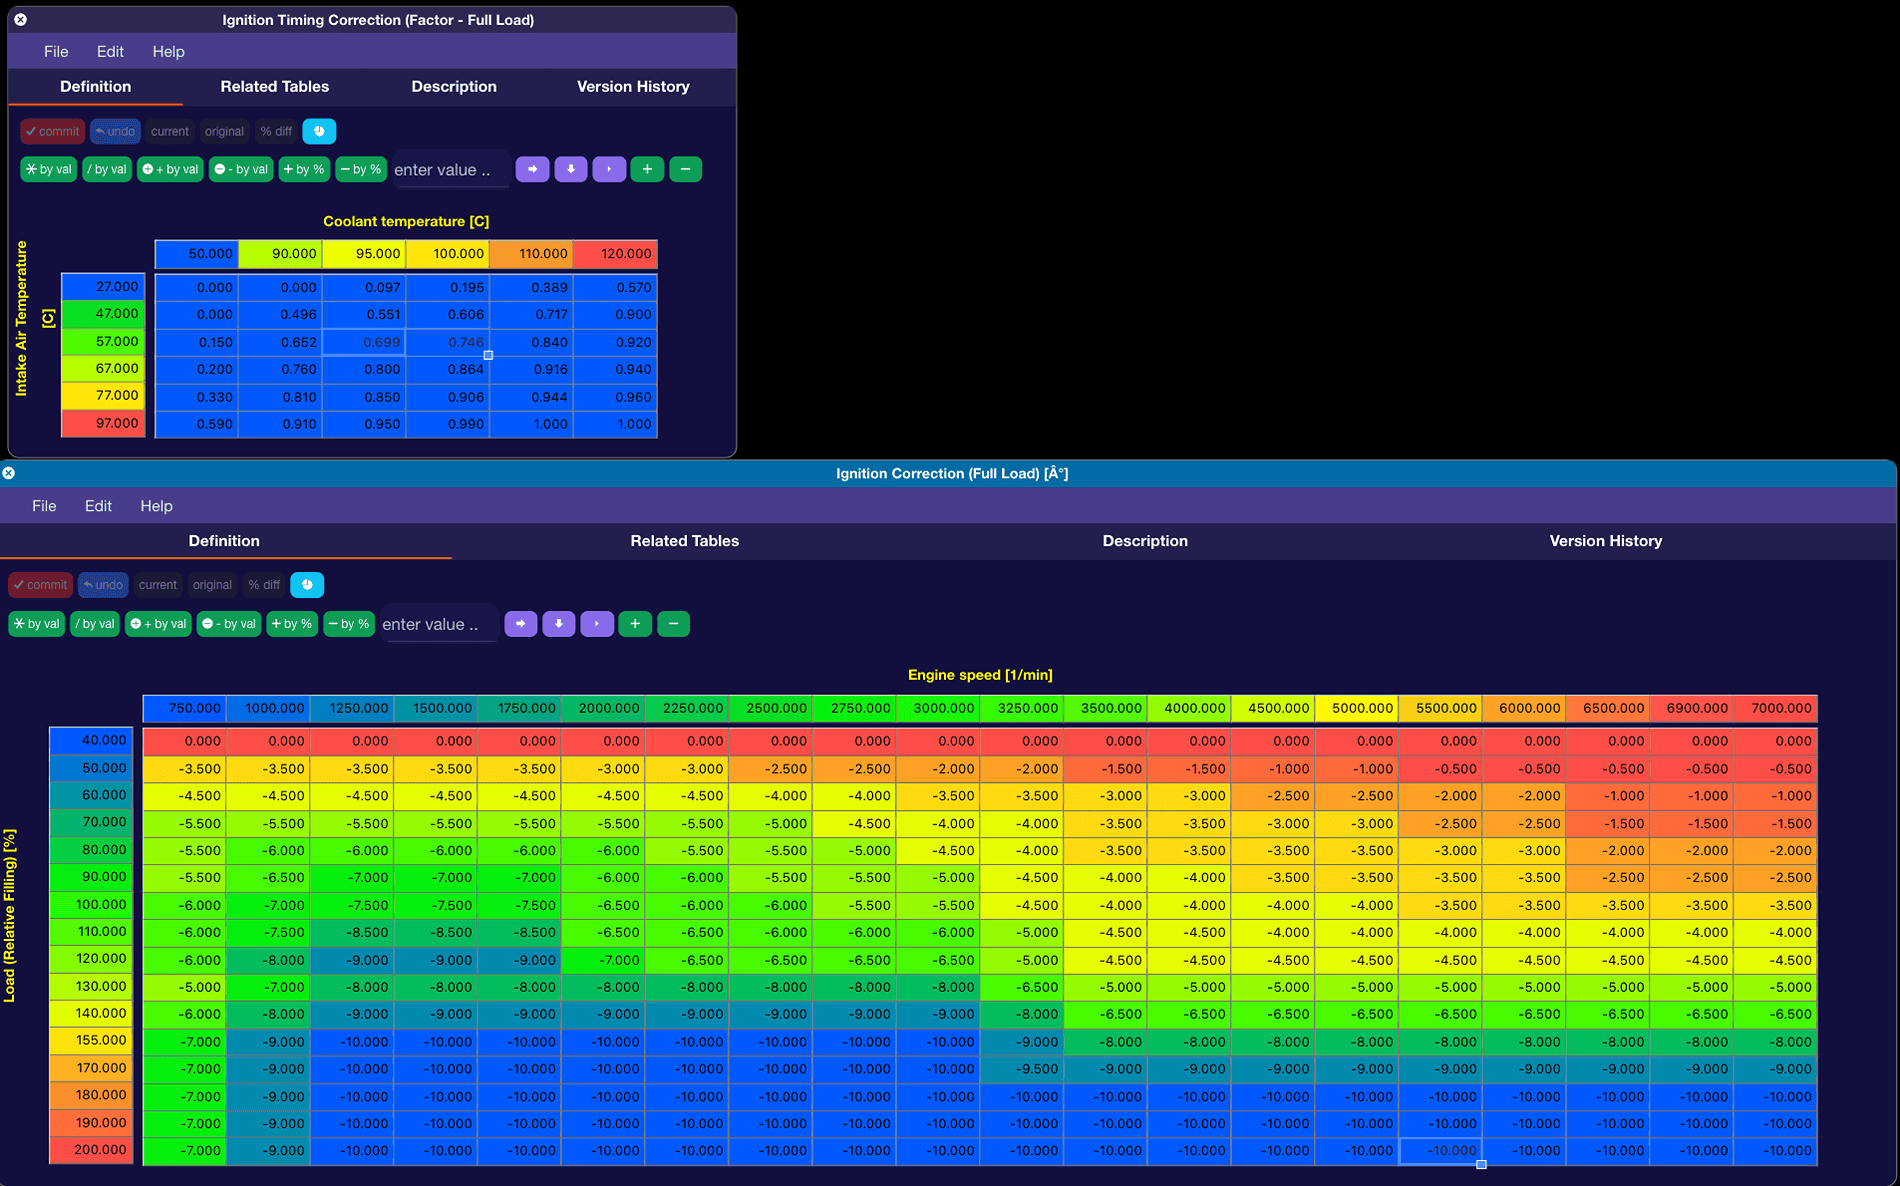The image size is (1900, 1186).
Task: Commit changes in the Factor window
Action: [x=52, y=131]
